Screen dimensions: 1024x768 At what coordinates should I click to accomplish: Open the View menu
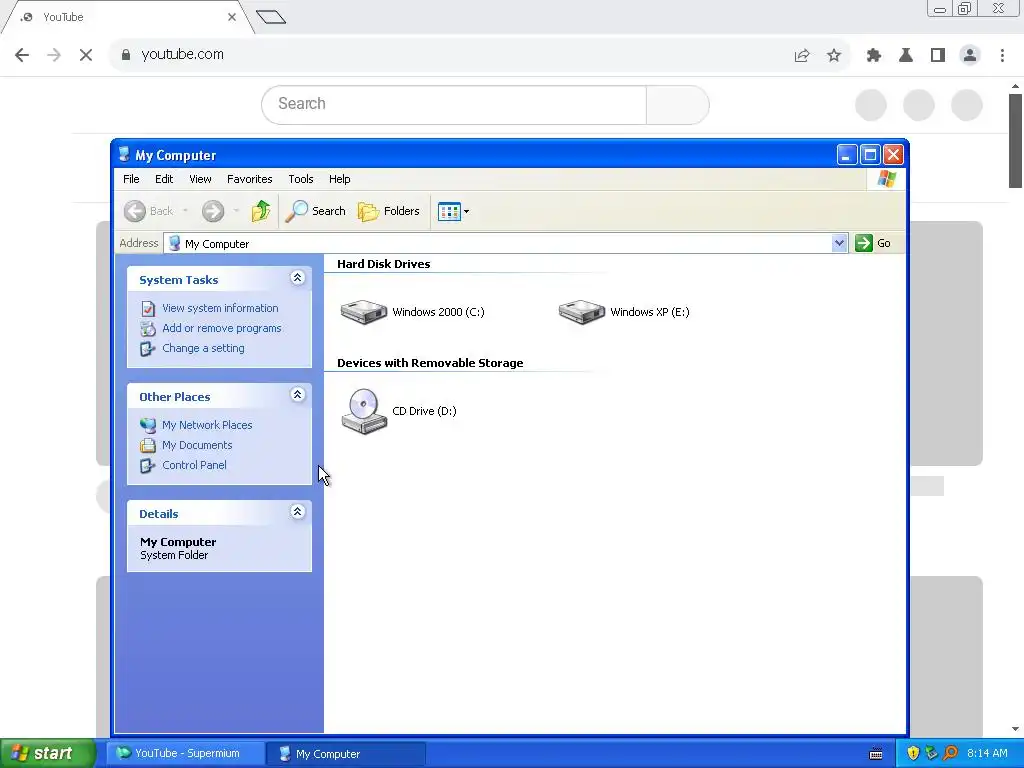[200, 179]
